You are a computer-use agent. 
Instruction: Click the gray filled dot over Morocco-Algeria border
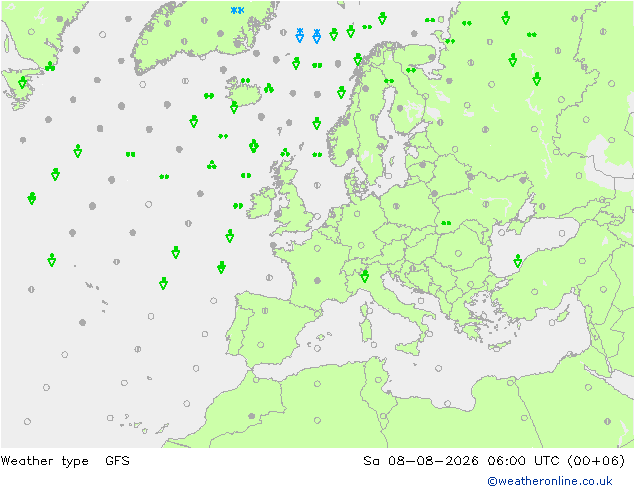[251, 416]
